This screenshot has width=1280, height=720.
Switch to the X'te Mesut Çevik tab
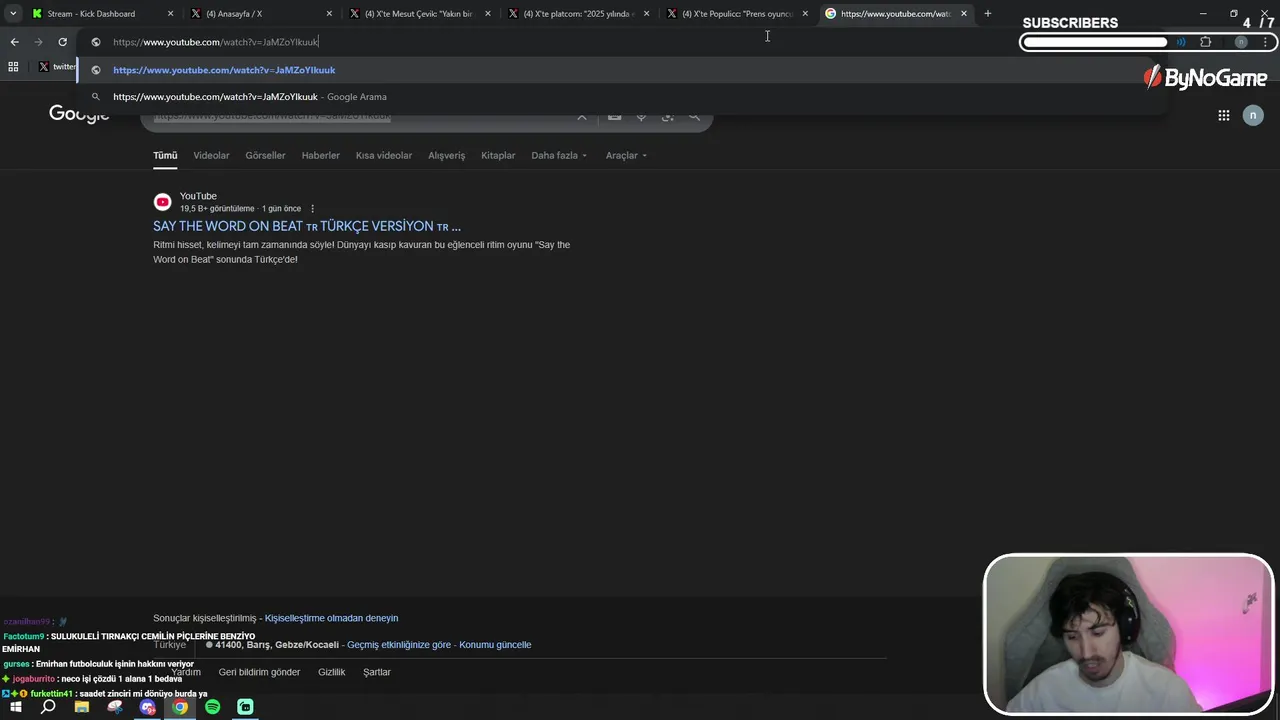click(418, 14)
